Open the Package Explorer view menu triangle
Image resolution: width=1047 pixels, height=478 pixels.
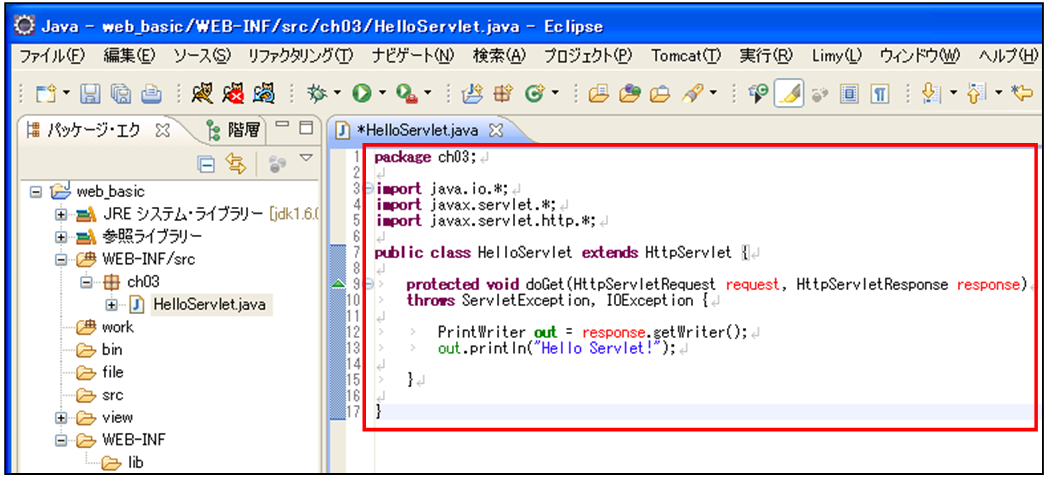pyautogui.click(x=306, y=160)
